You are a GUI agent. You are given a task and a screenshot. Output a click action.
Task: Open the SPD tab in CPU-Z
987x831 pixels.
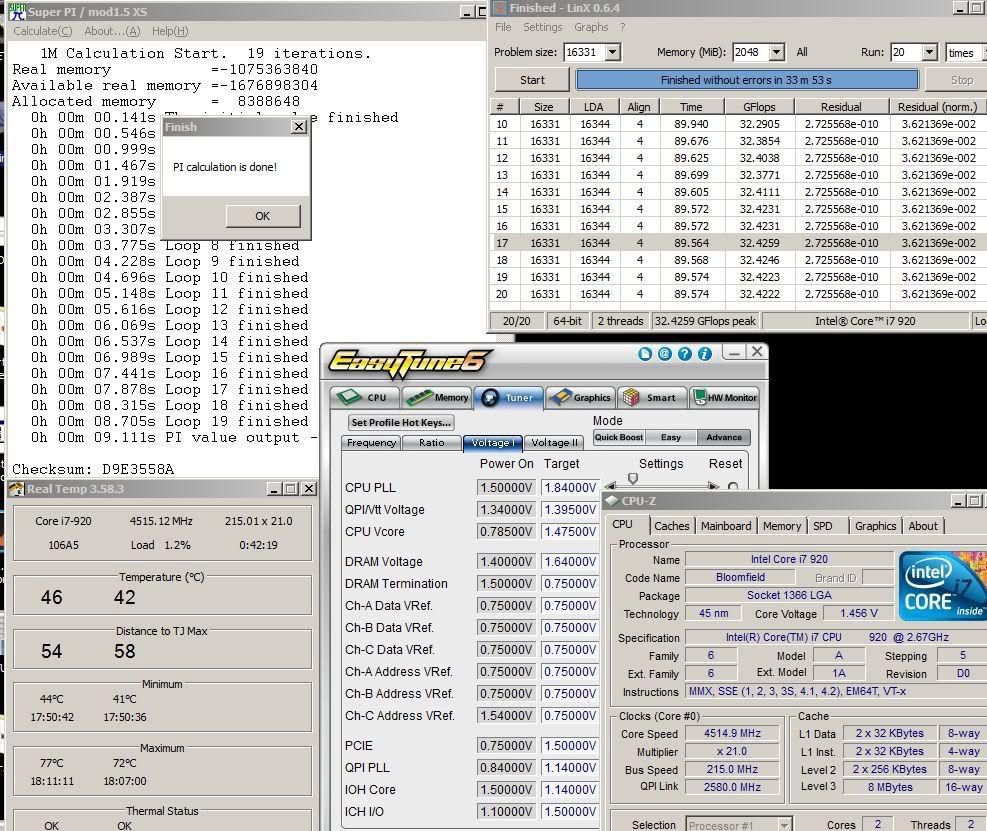pos(823,526)
